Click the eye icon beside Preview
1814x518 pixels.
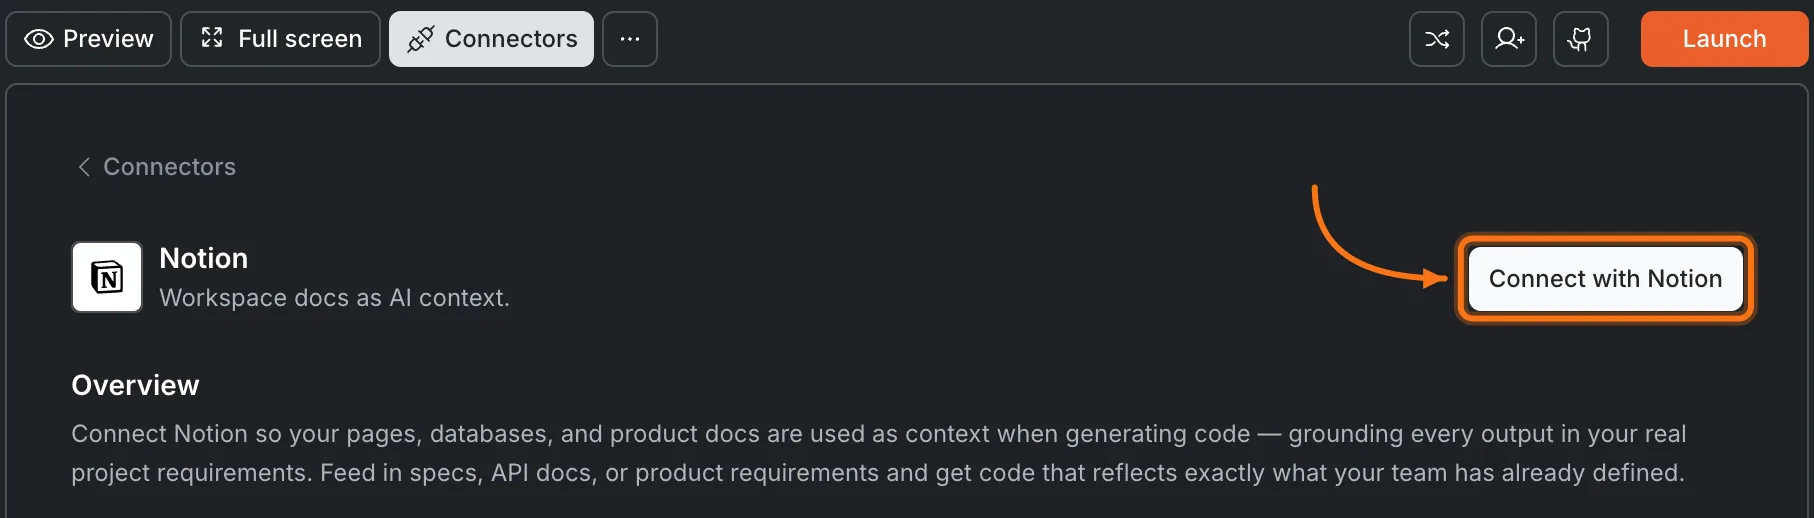point(39,39)
